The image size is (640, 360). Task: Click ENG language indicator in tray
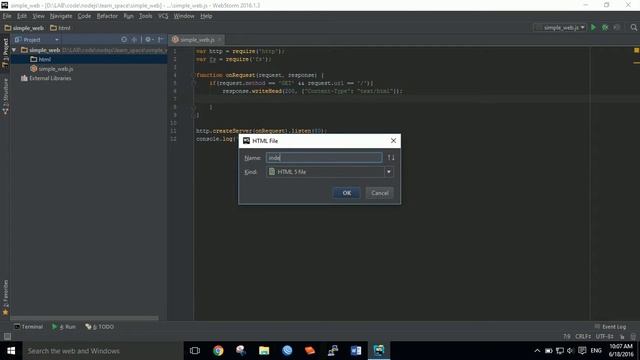596,351
